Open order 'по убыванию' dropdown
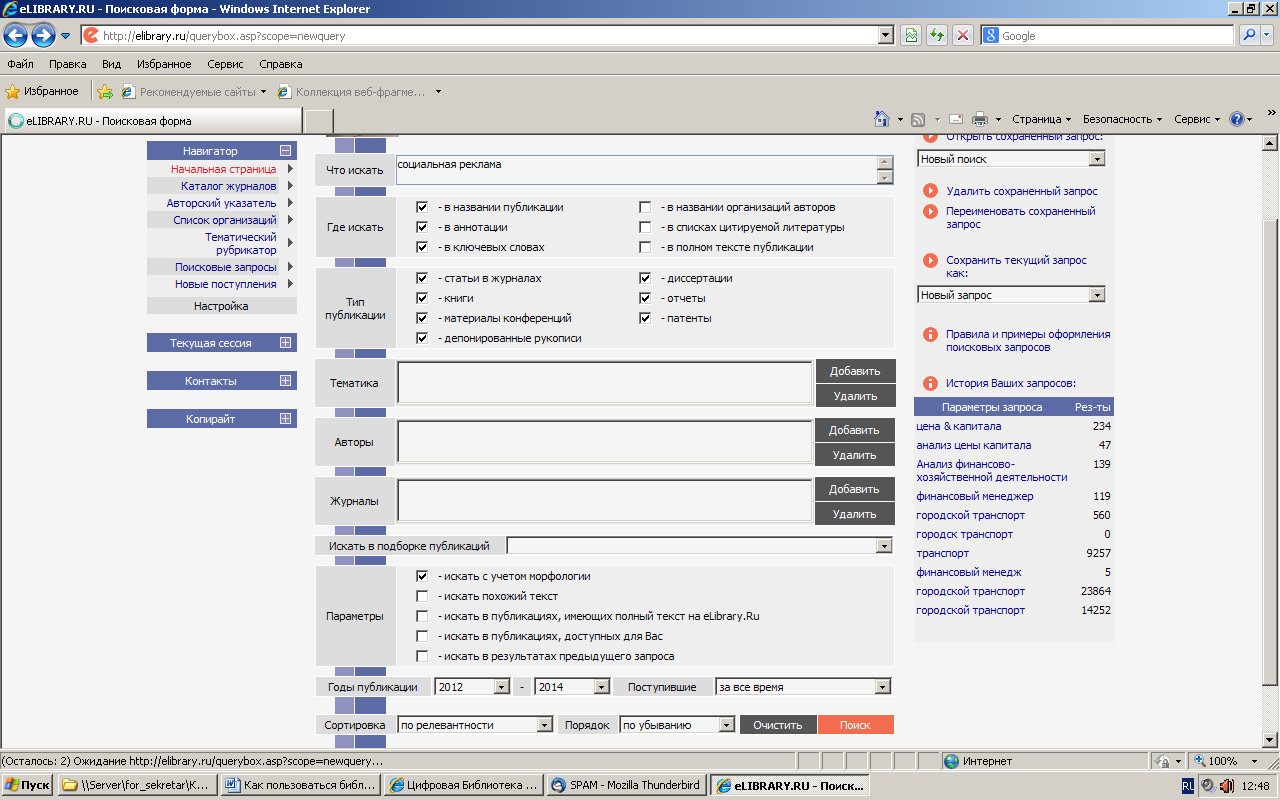 point(678,725)
